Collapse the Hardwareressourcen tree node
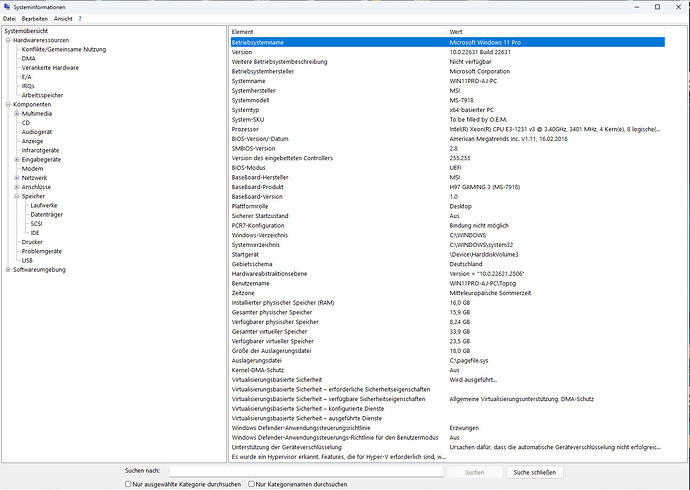Screen dimensions: 690x490 [x=8, y=40]
